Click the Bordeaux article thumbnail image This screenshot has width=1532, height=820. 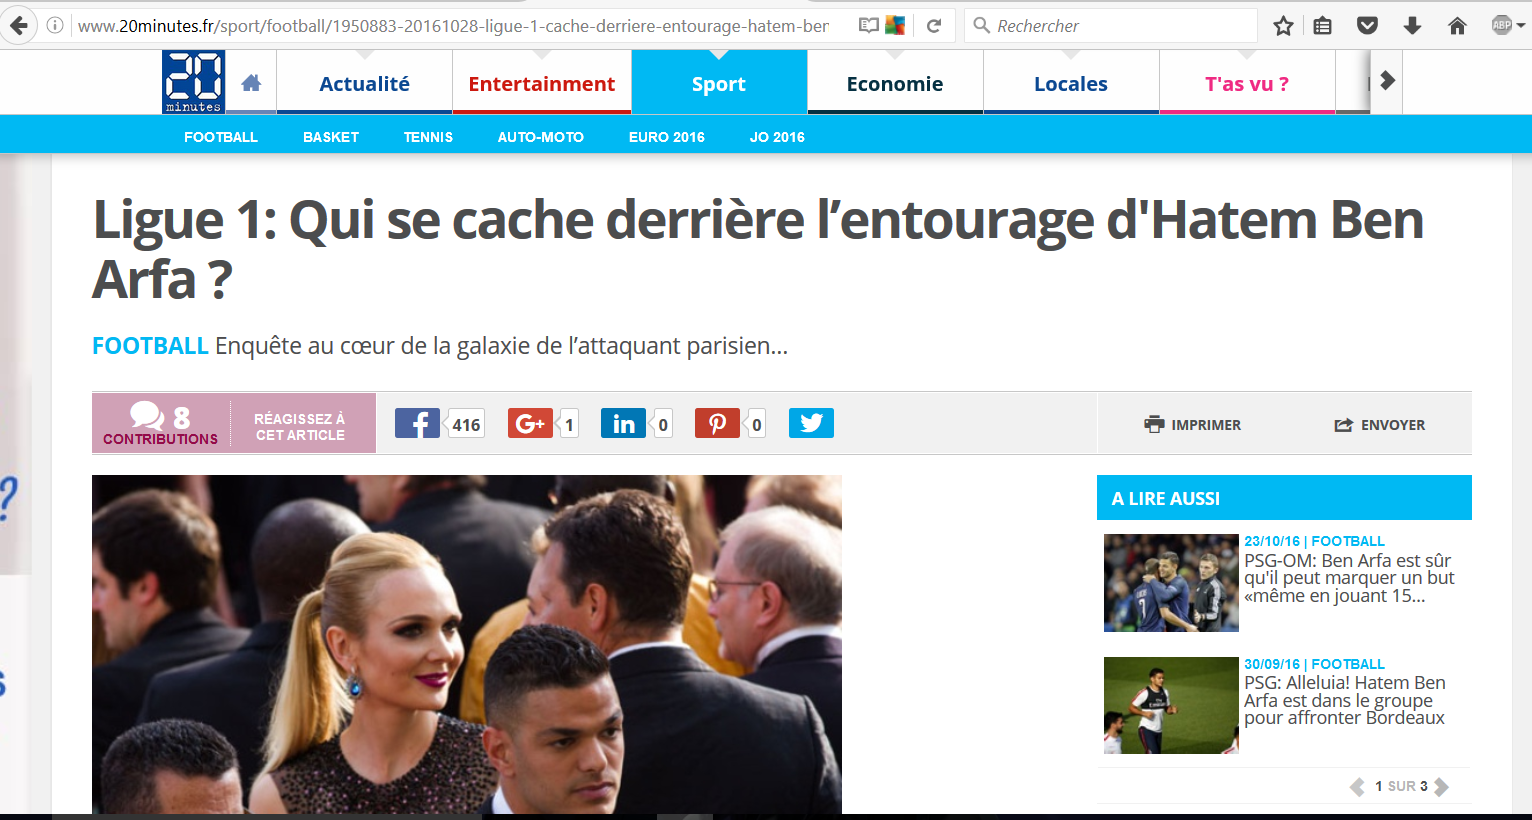(1171, 705)
